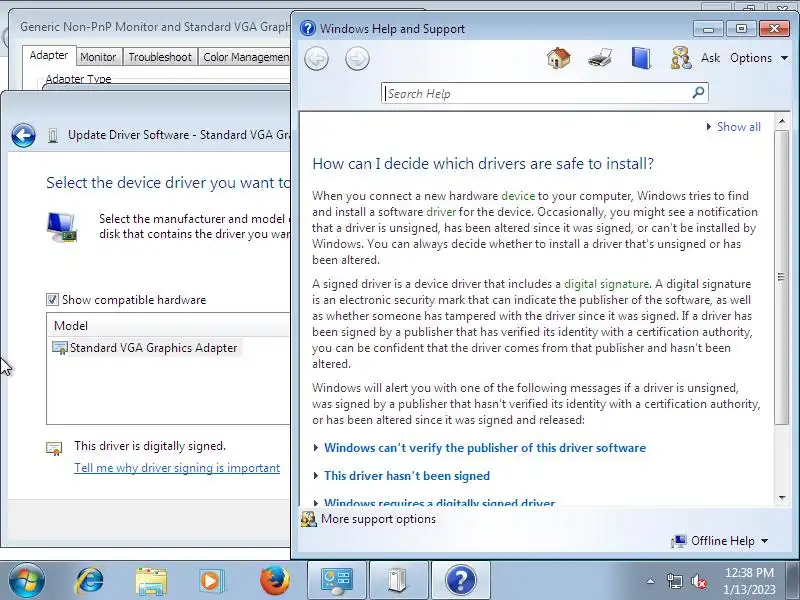The image size is (800, 600).
Task: Click the muted volume tray icon
Action: tap(699, 582)
